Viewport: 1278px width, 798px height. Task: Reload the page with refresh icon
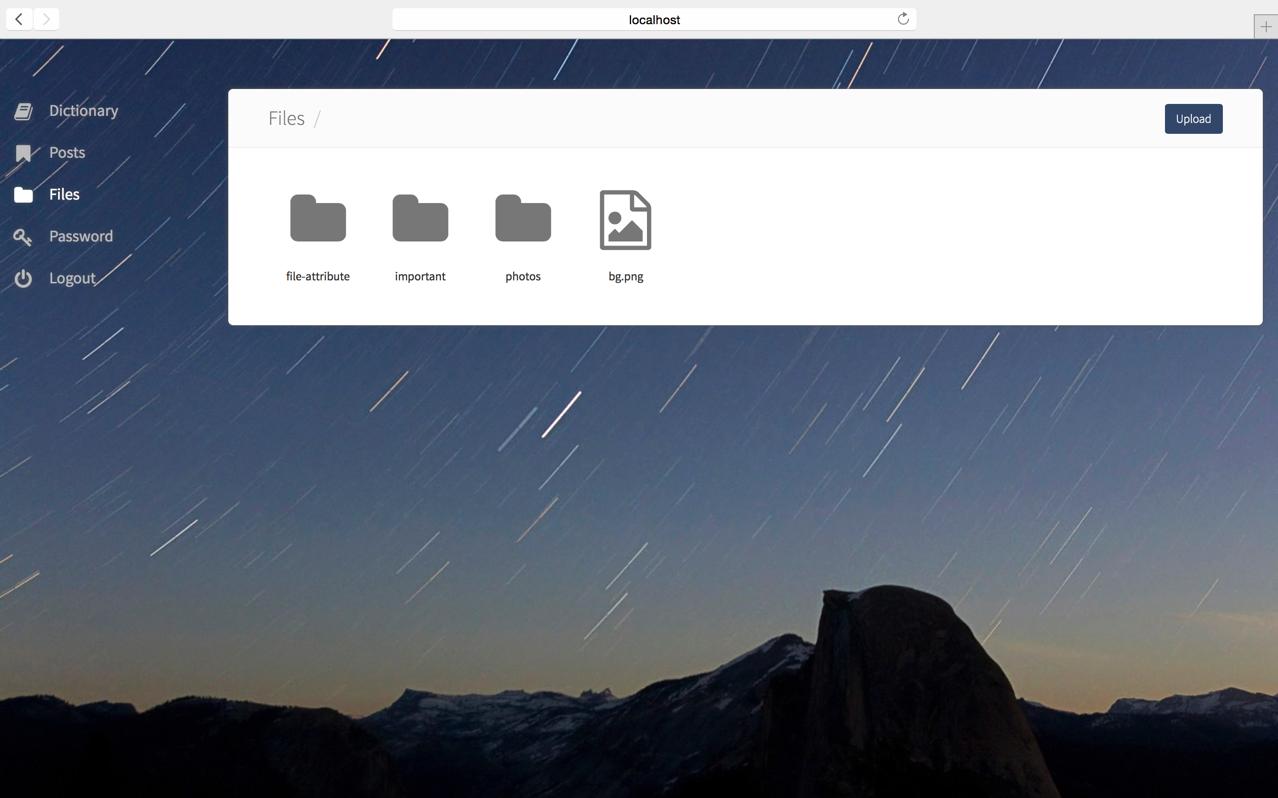[x=903, y=19]
